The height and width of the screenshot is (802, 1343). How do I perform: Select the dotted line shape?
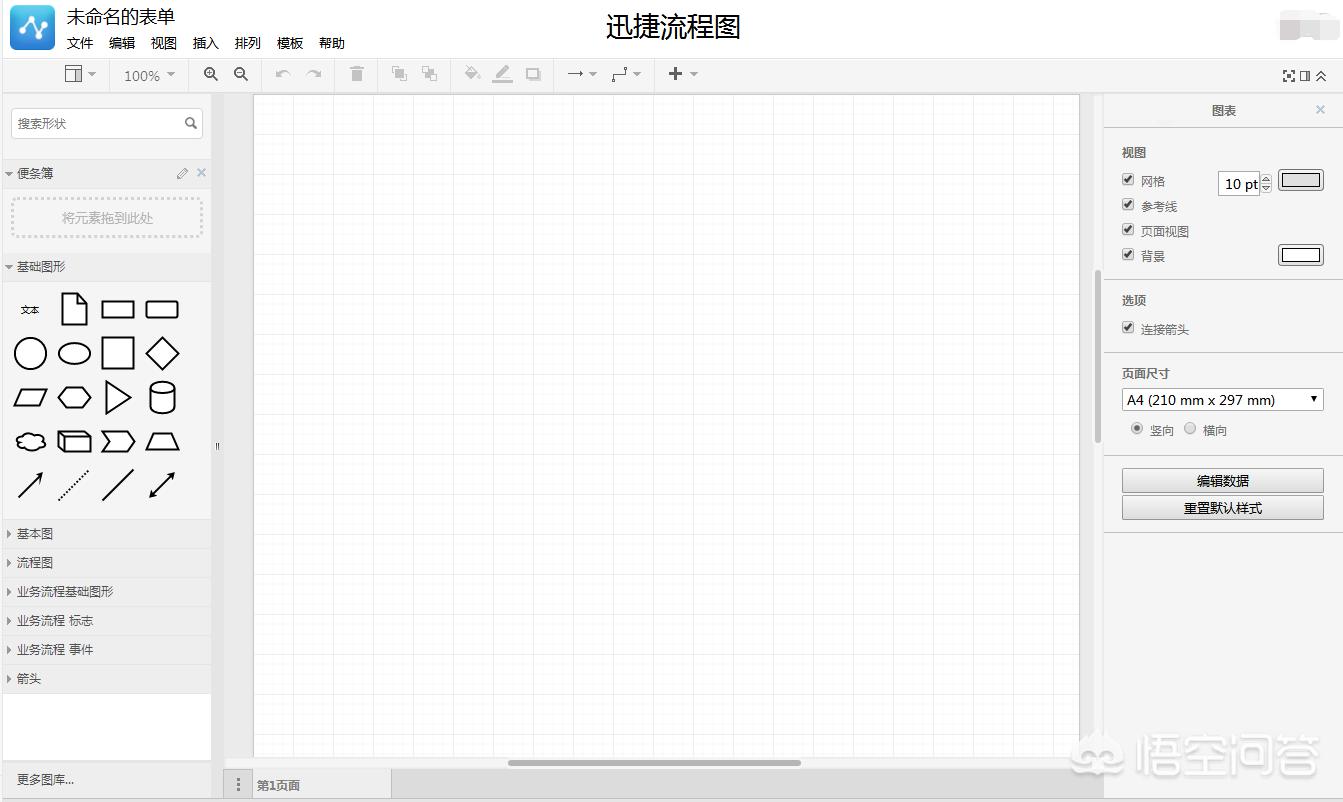click(x=74, y=485)
